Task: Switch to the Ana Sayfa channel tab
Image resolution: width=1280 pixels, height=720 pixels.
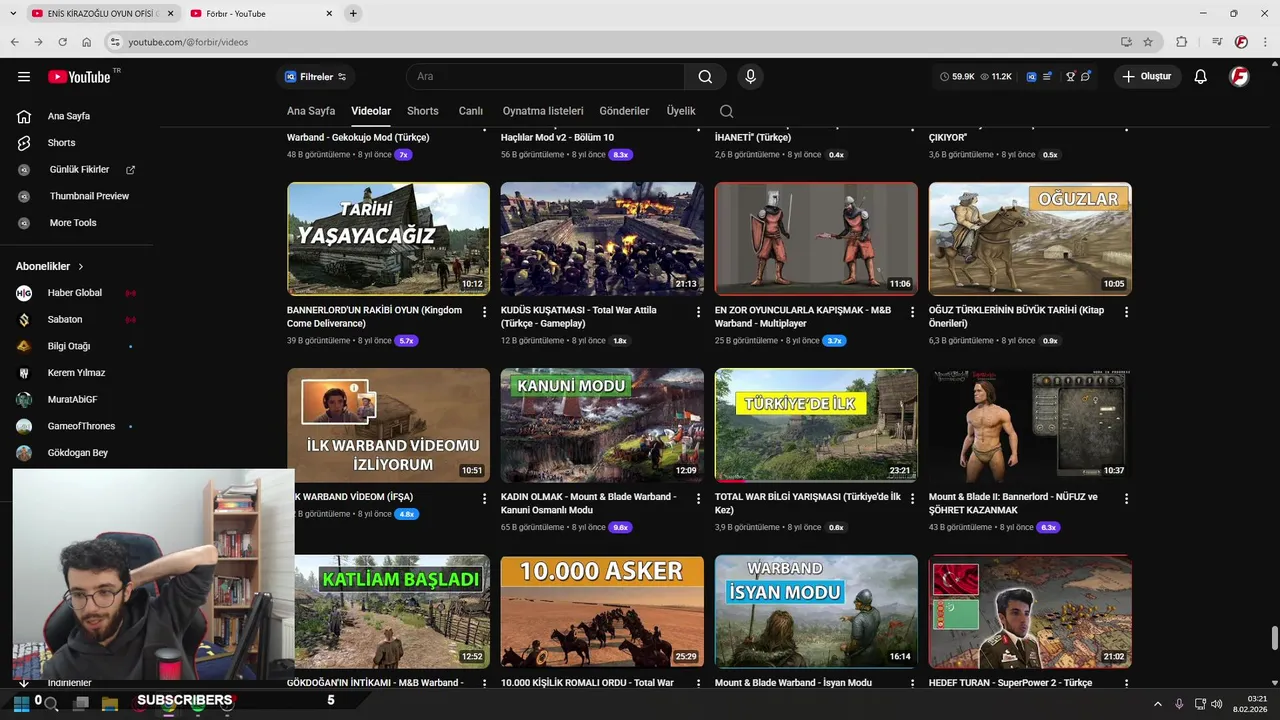Action: tap(311, 111)
